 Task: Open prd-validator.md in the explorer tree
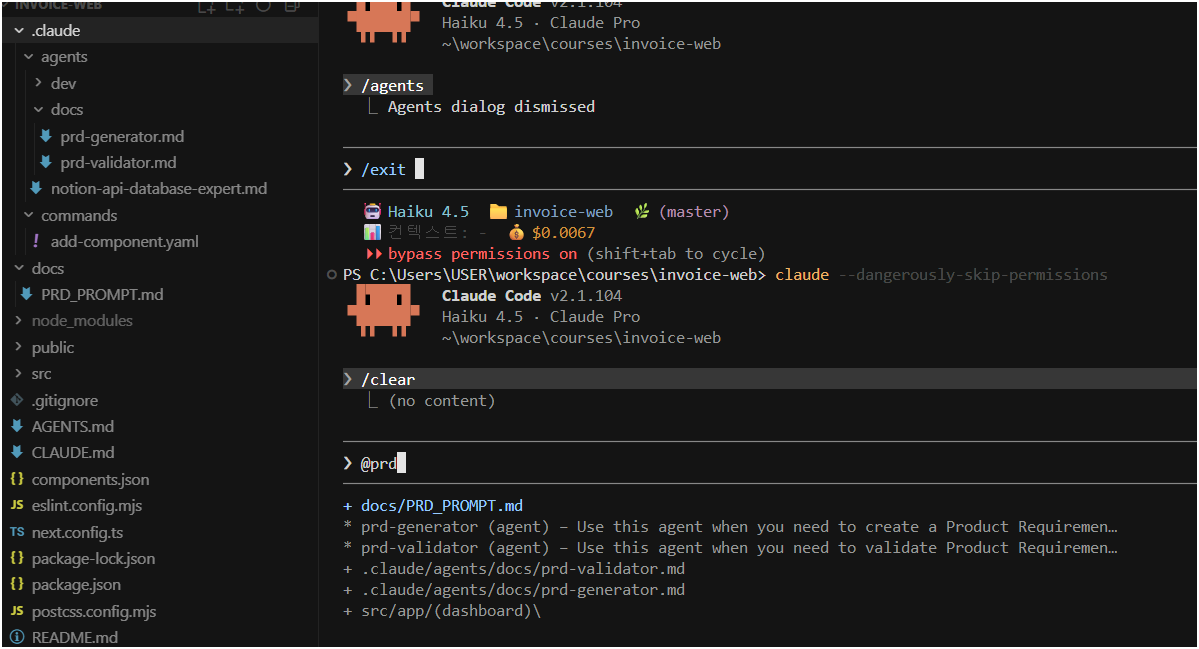pyautogui.click(x=119, y=162)
